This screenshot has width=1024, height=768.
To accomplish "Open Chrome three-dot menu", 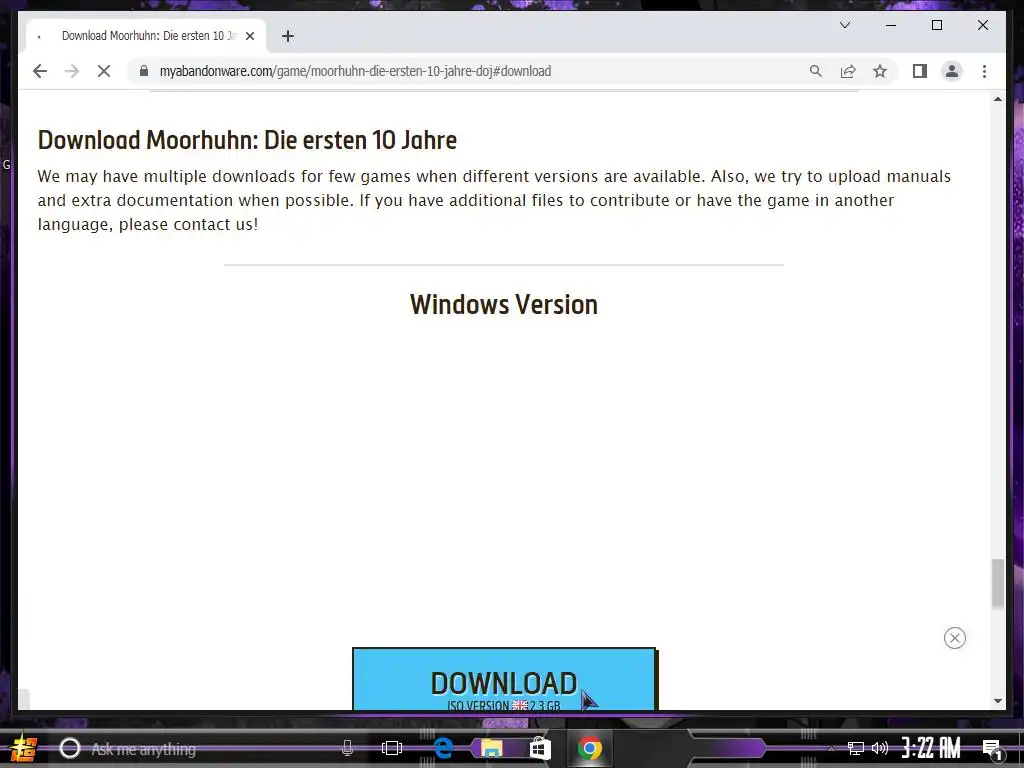I will (x=984, y=71).
